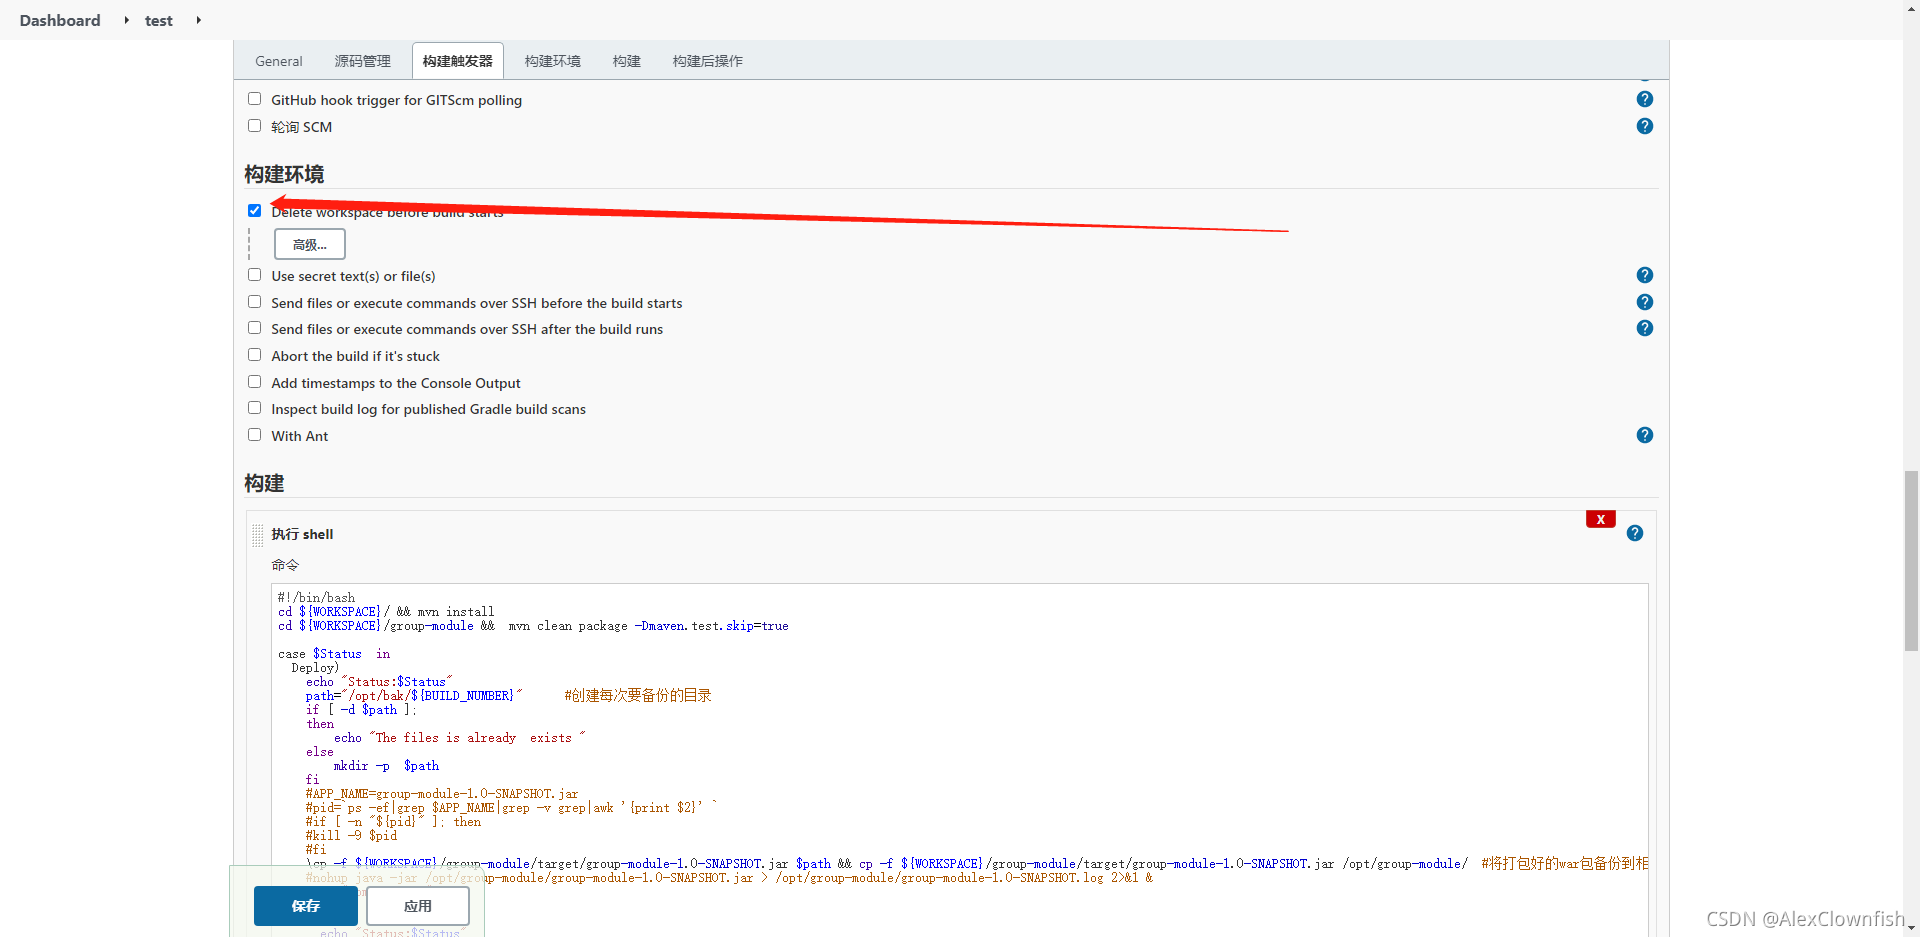Jump to the 构建后操作 tab
Viewport: 1920px width, 937px height.
coord(708,61)
